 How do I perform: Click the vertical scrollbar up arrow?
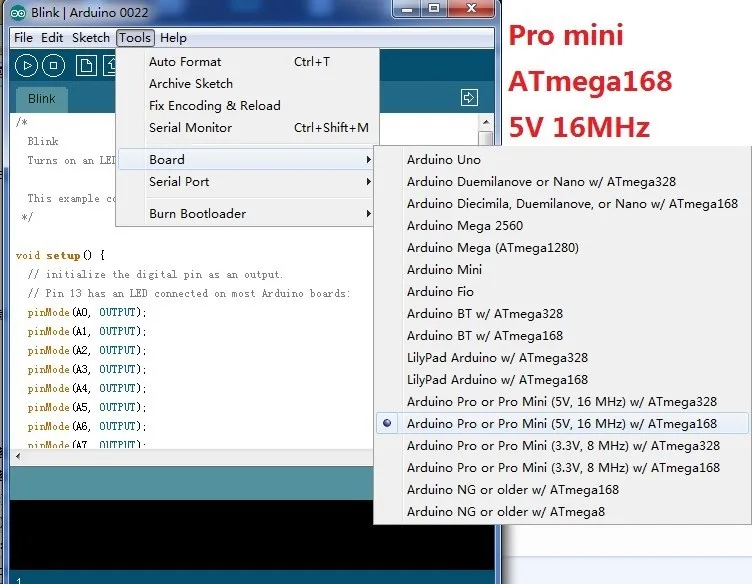pos(486,122)
